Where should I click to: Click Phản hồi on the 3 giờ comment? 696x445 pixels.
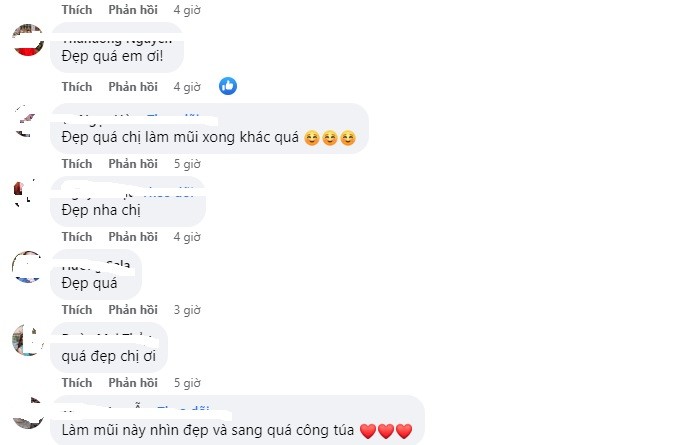pos(133,310)
